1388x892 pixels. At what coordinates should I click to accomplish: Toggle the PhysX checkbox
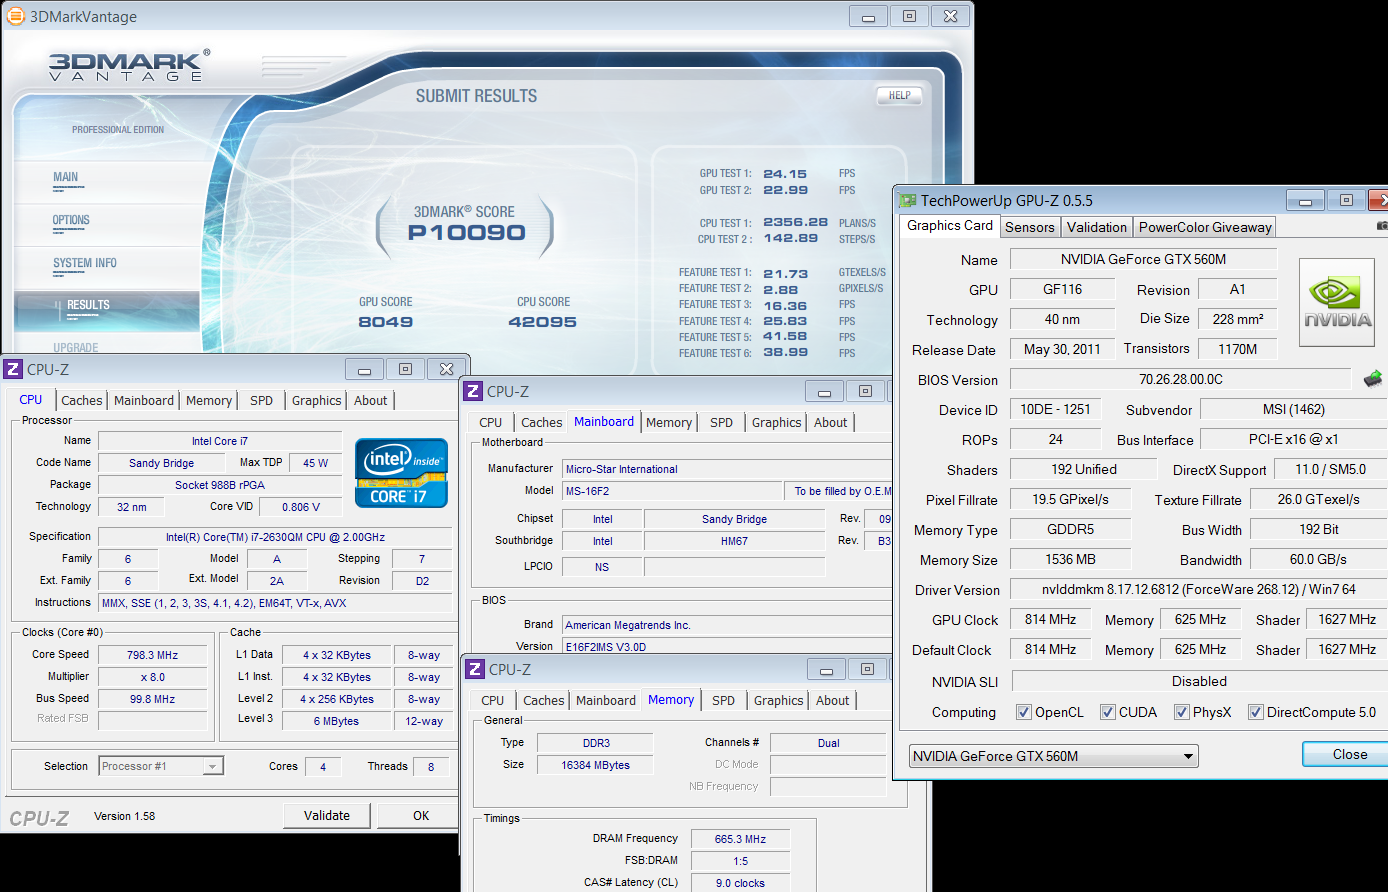(1182, 712)
